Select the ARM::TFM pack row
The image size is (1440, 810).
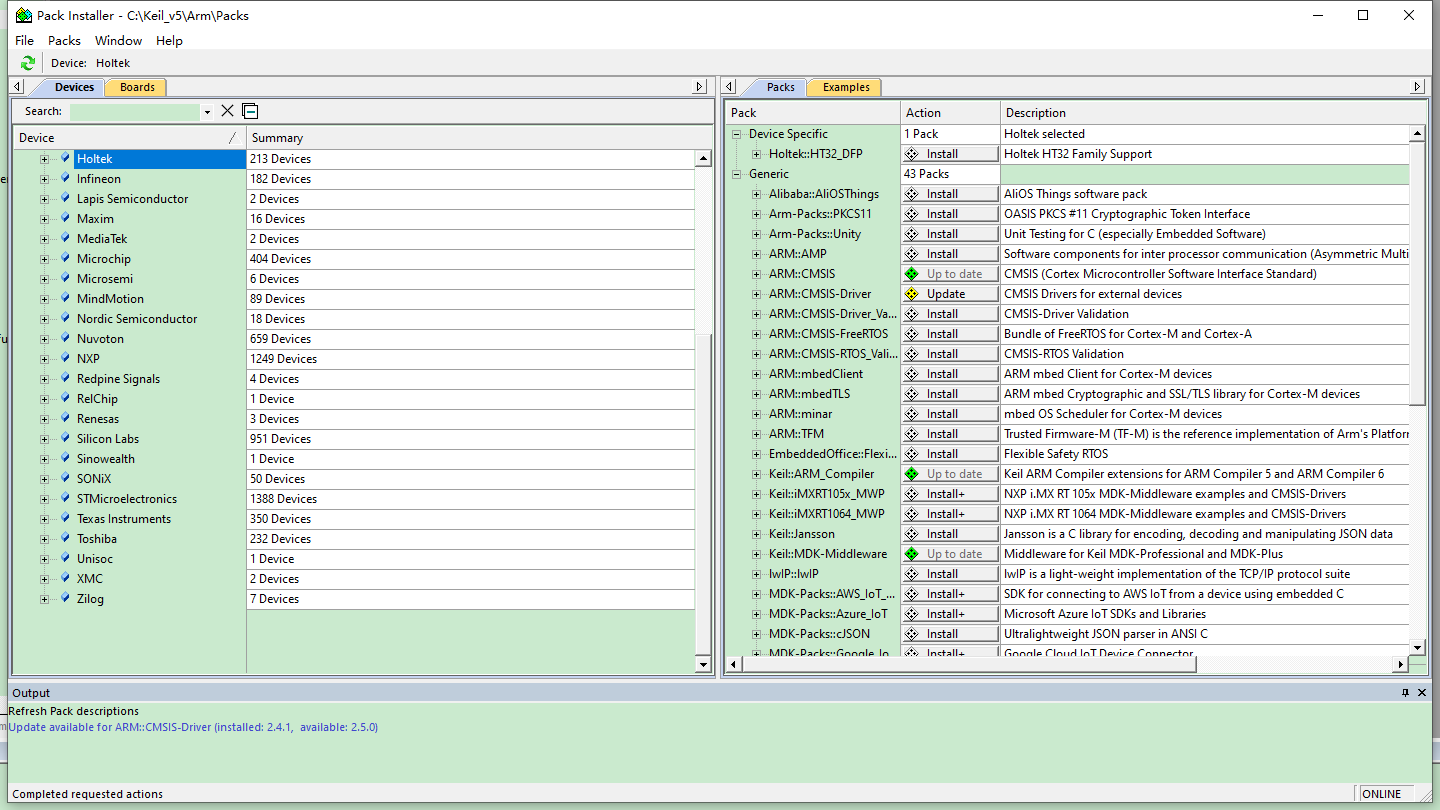tap(1067, 434)
